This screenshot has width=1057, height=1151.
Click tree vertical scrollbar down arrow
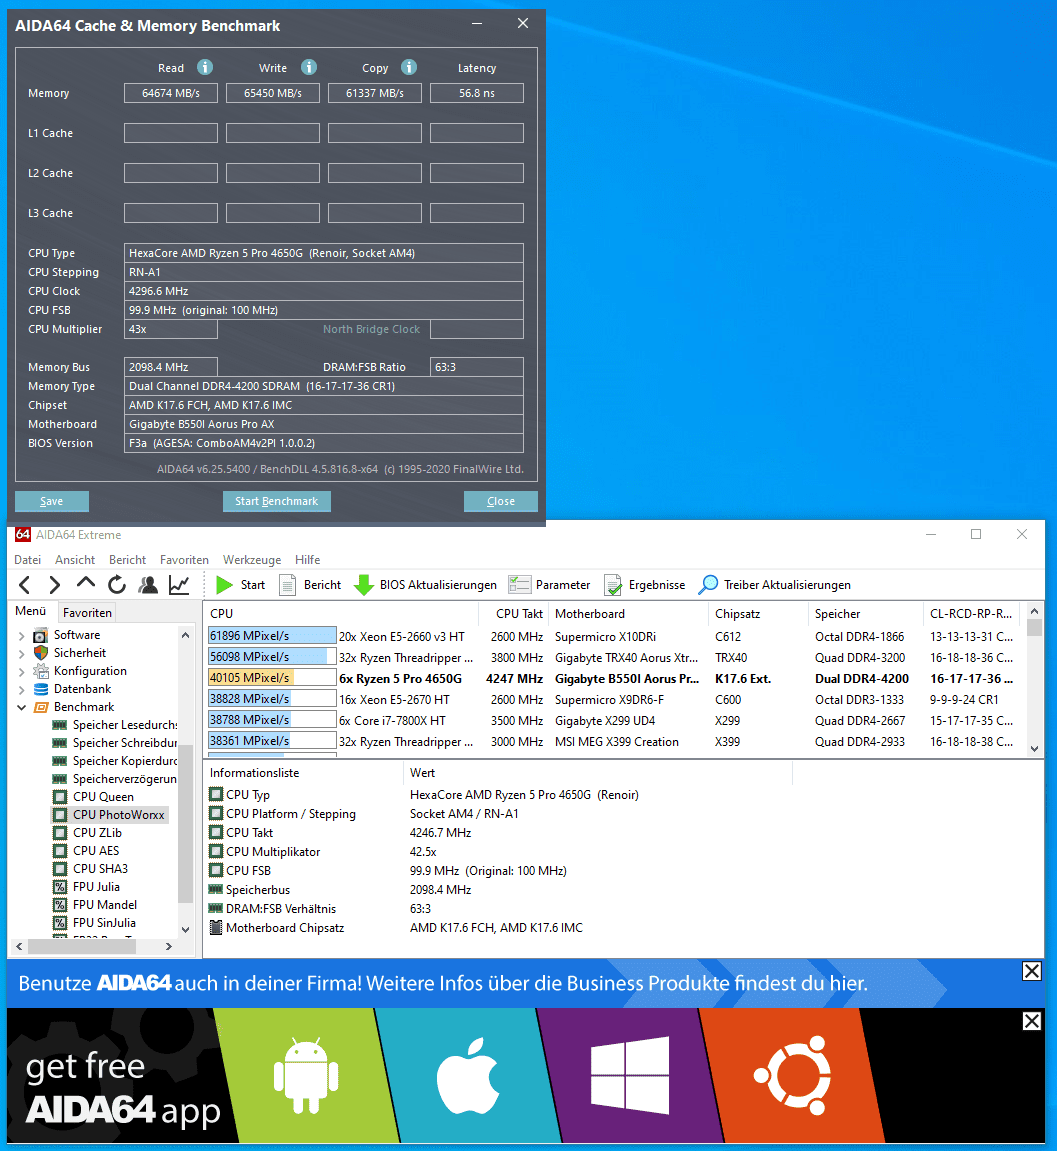pos(186,929)
